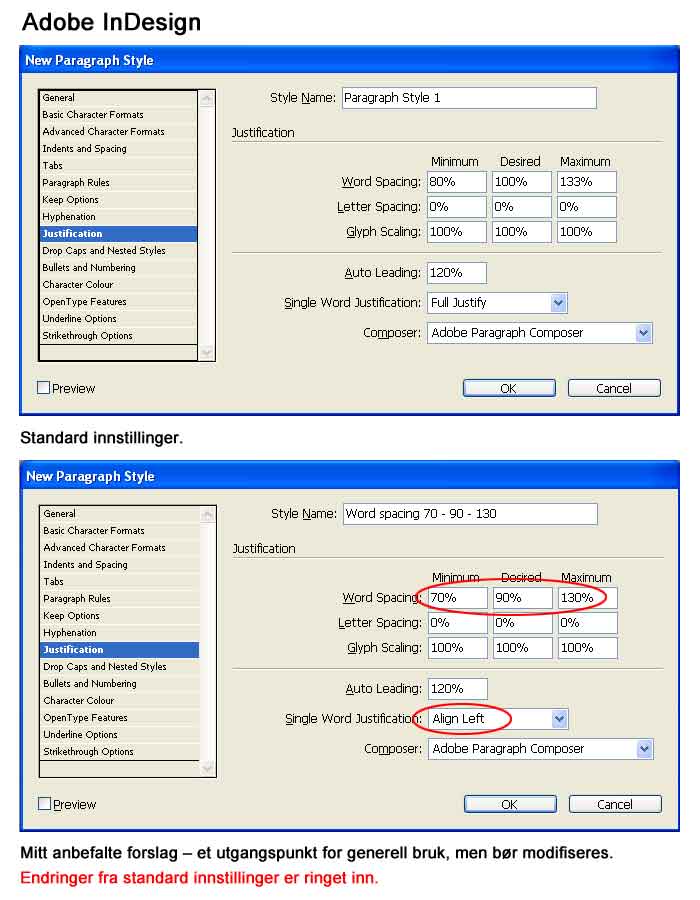Select Indents and Spacing in bottom dialog
Screen dimensions: 700x900
pyautogui.click(x=120, y=565)
